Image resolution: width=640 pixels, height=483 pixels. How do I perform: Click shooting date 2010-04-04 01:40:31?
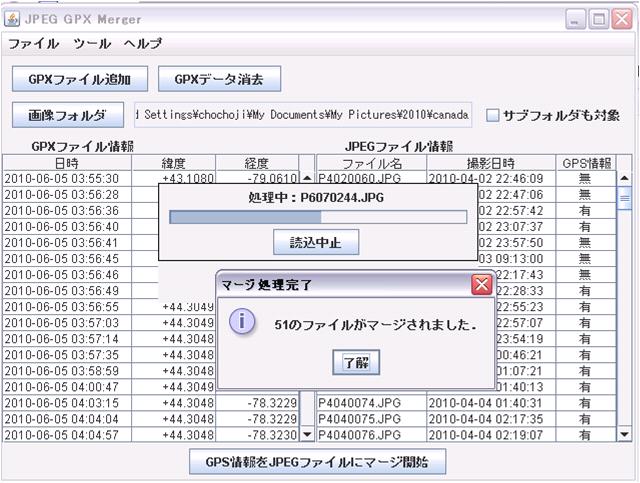(491, 403)
